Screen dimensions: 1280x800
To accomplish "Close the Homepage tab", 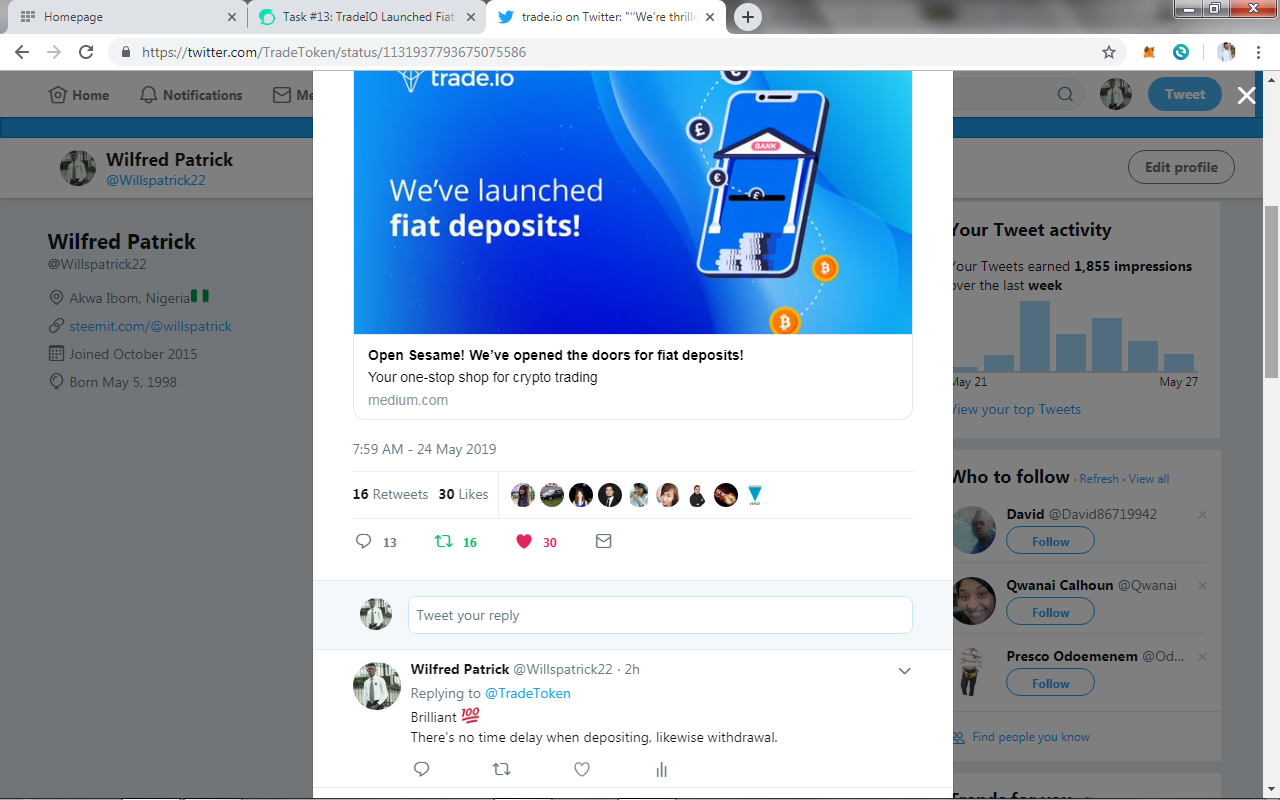I will [x=232, y=17].
